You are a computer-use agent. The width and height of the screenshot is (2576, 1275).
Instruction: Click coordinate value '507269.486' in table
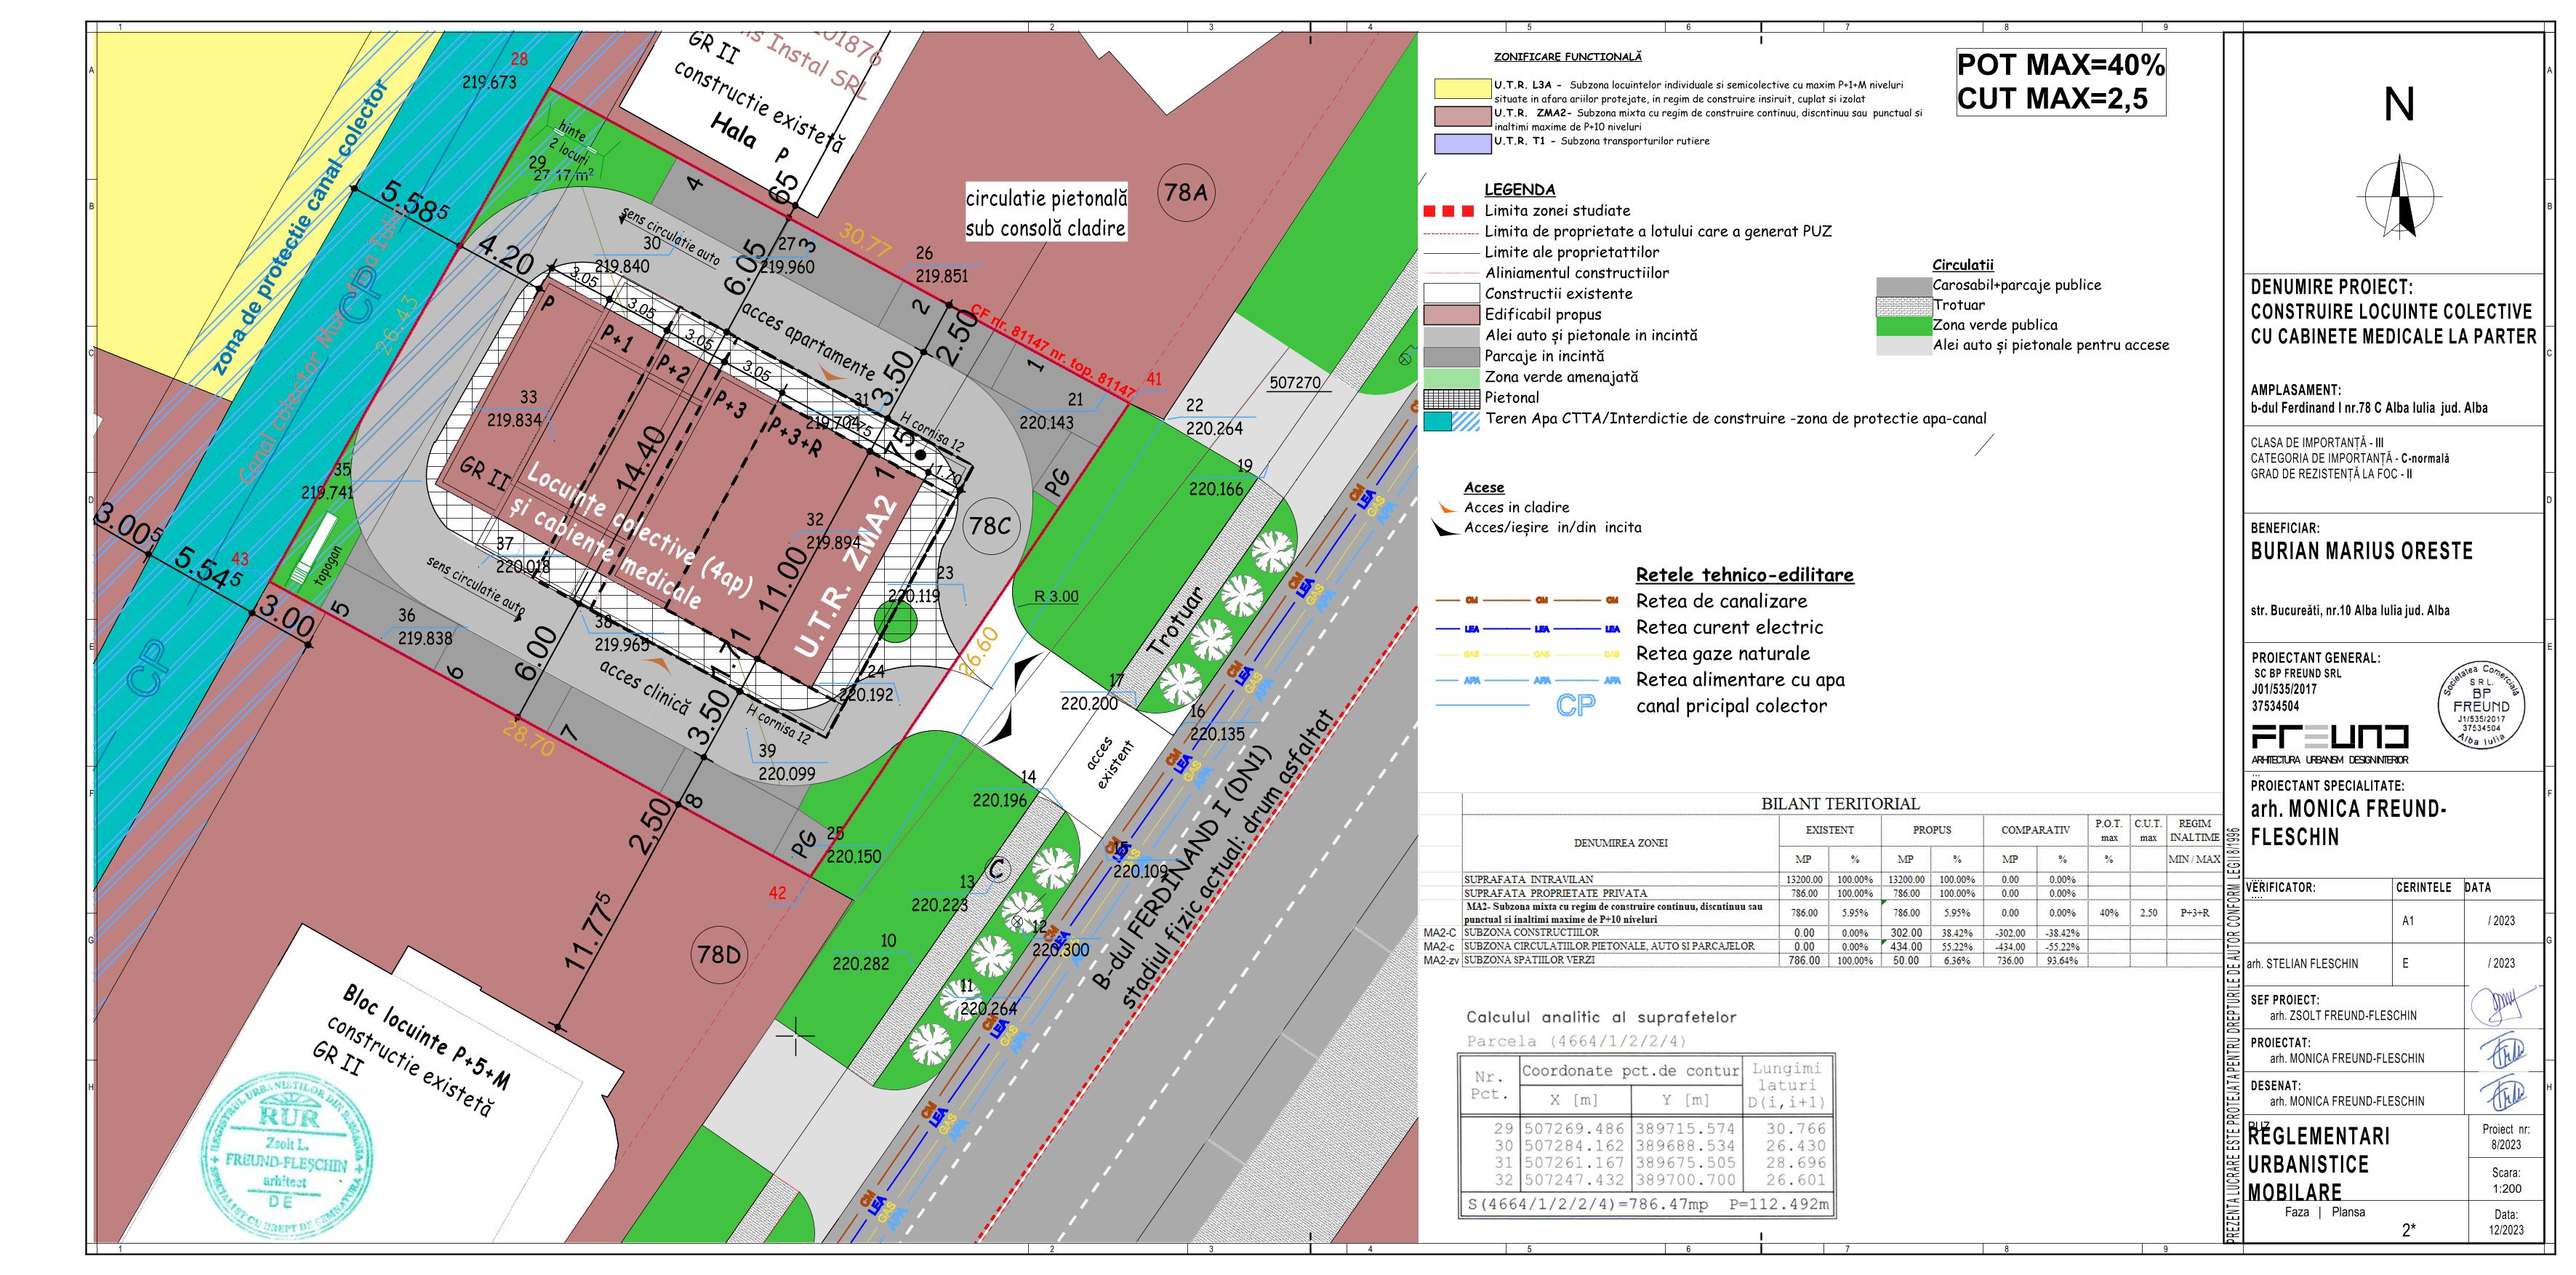click(x=1574, y=1129)
